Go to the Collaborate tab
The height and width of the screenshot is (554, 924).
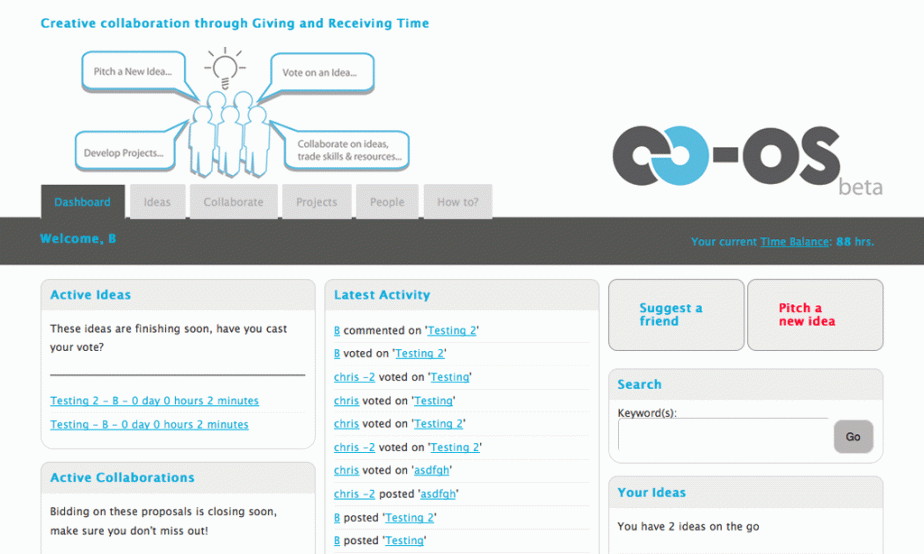[233, 202]
